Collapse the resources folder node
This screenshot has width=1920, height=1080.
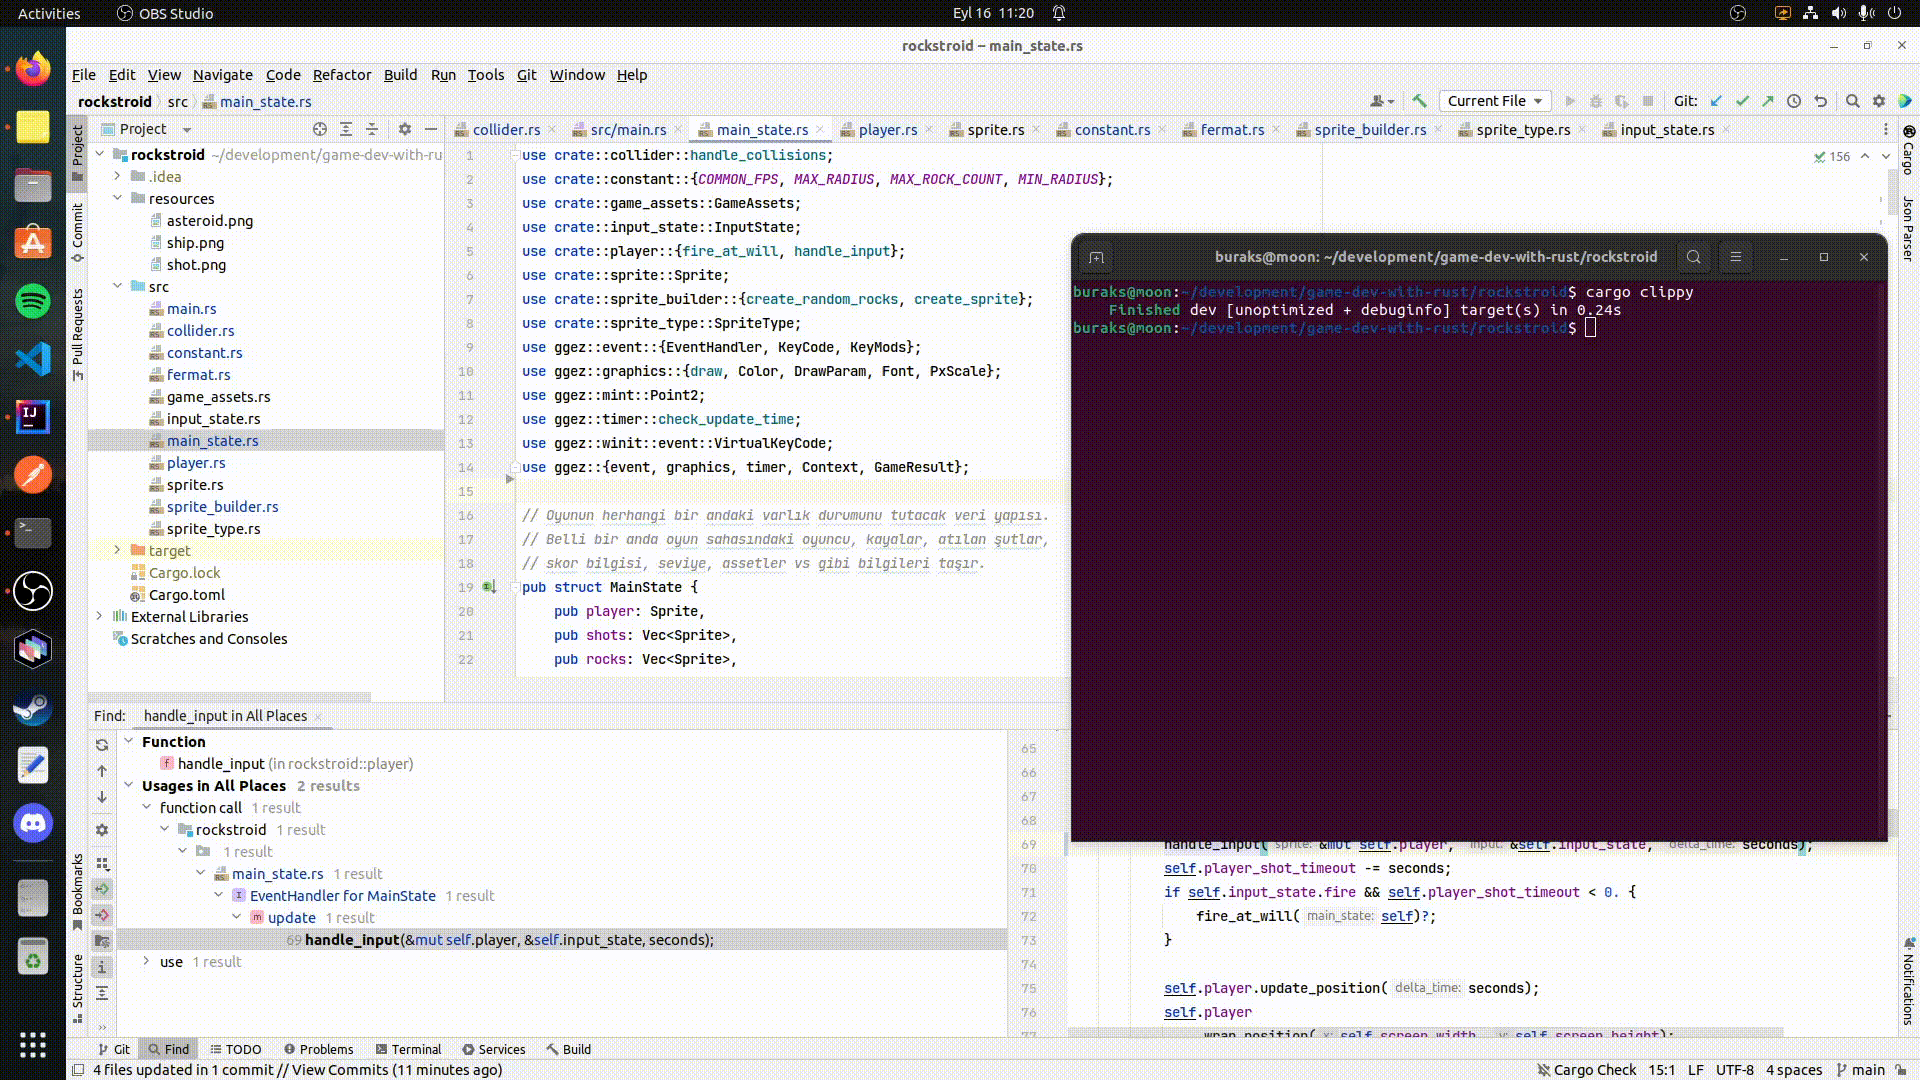click(117, 198)
